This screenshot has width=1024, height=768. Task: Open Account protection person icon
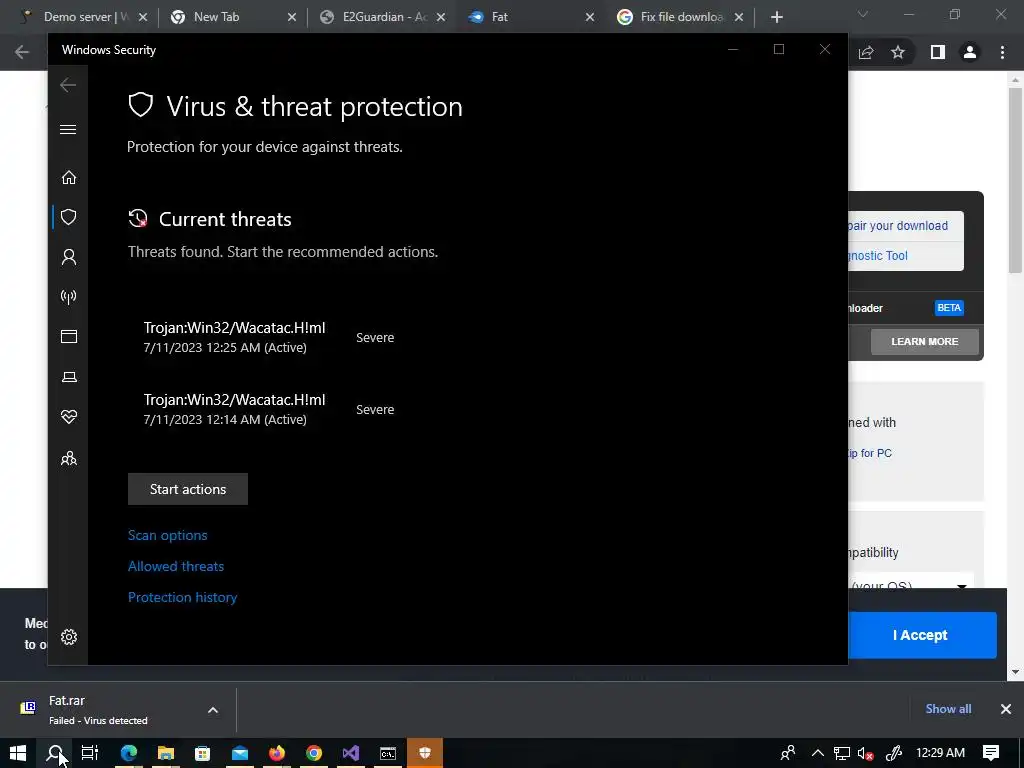69,257
